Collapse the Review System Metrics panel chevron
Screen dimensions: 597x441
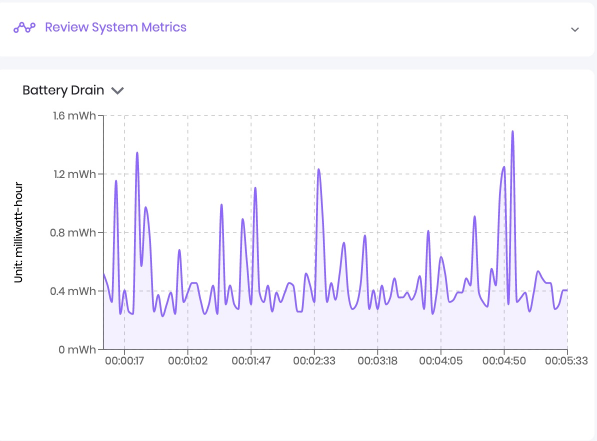coord(575,29)
